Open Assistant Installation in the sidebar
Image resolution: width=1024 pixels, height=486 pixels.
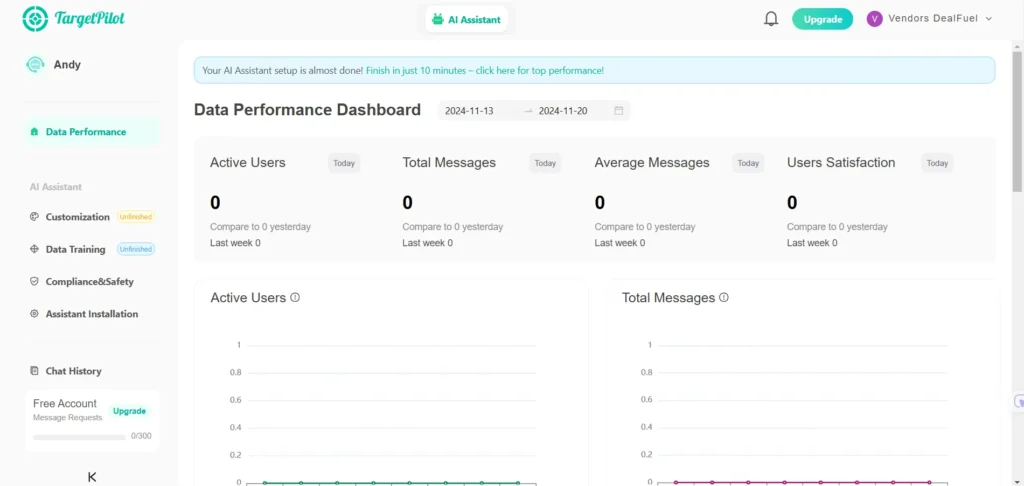pos(92,314)
